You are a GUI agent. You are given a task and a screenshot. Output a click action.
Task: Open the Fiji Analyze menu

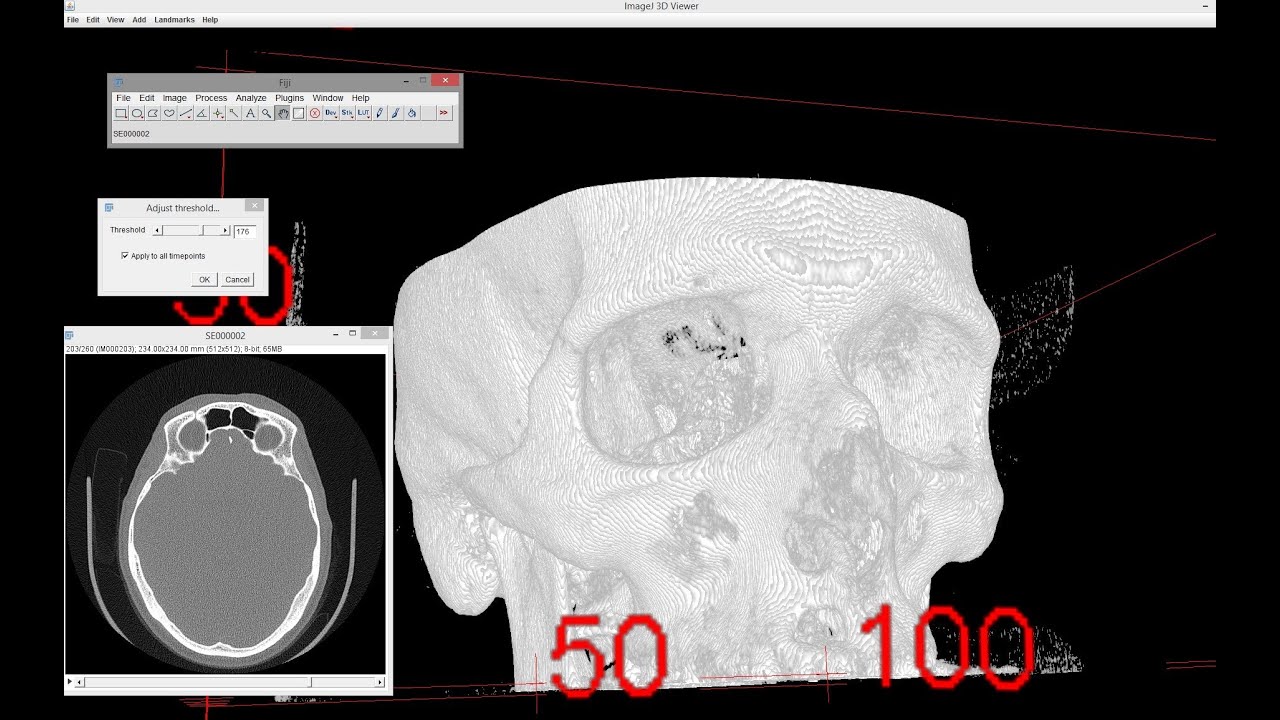tap(251, 98)
